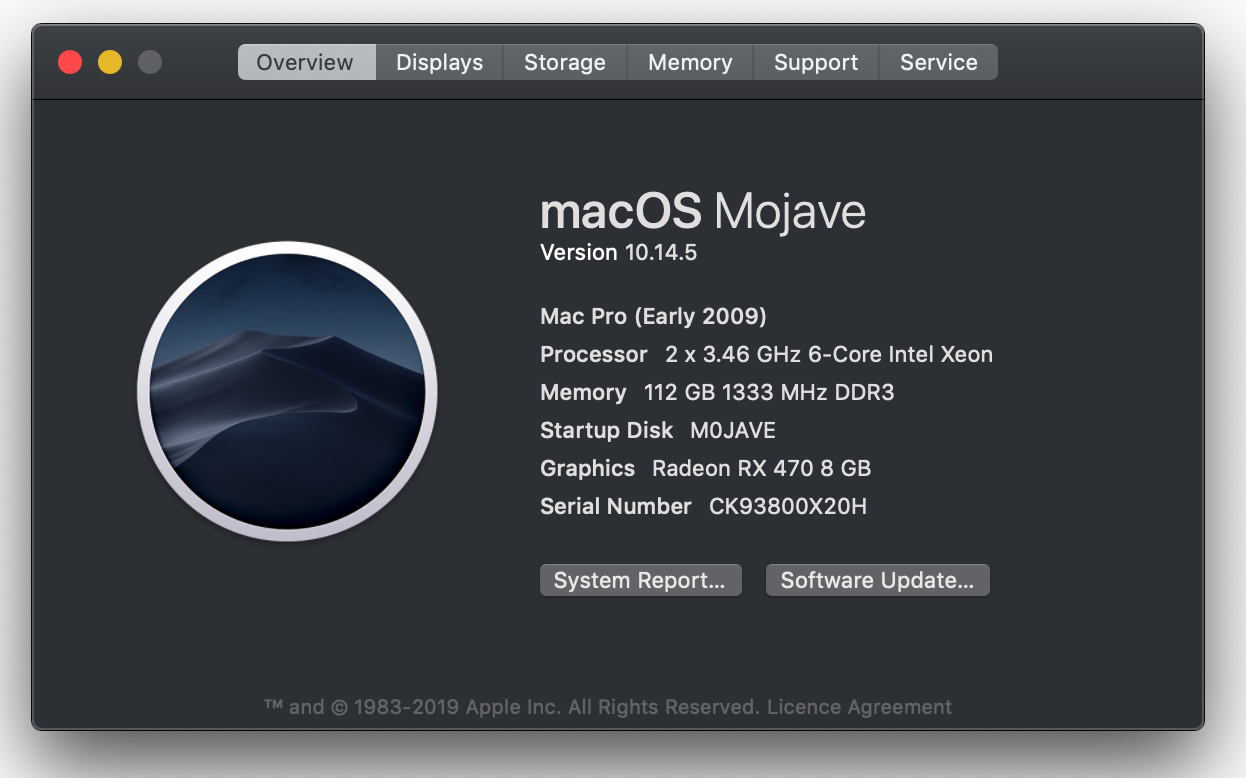
Task: Go to the Support tab
Action: pos(816,62)
